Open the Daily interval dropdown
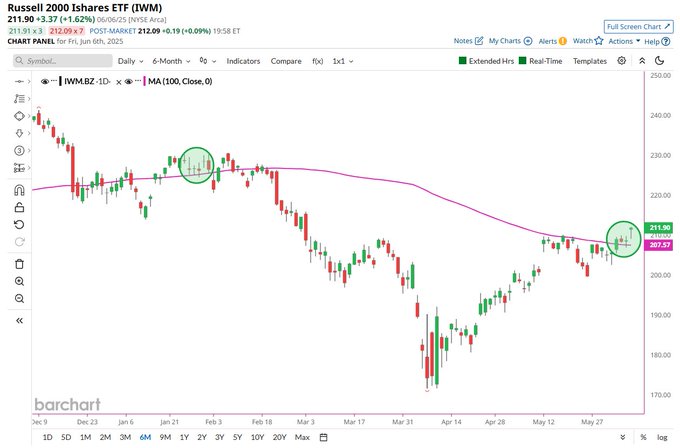The image size is (680, 448). [x=131, y=61]
